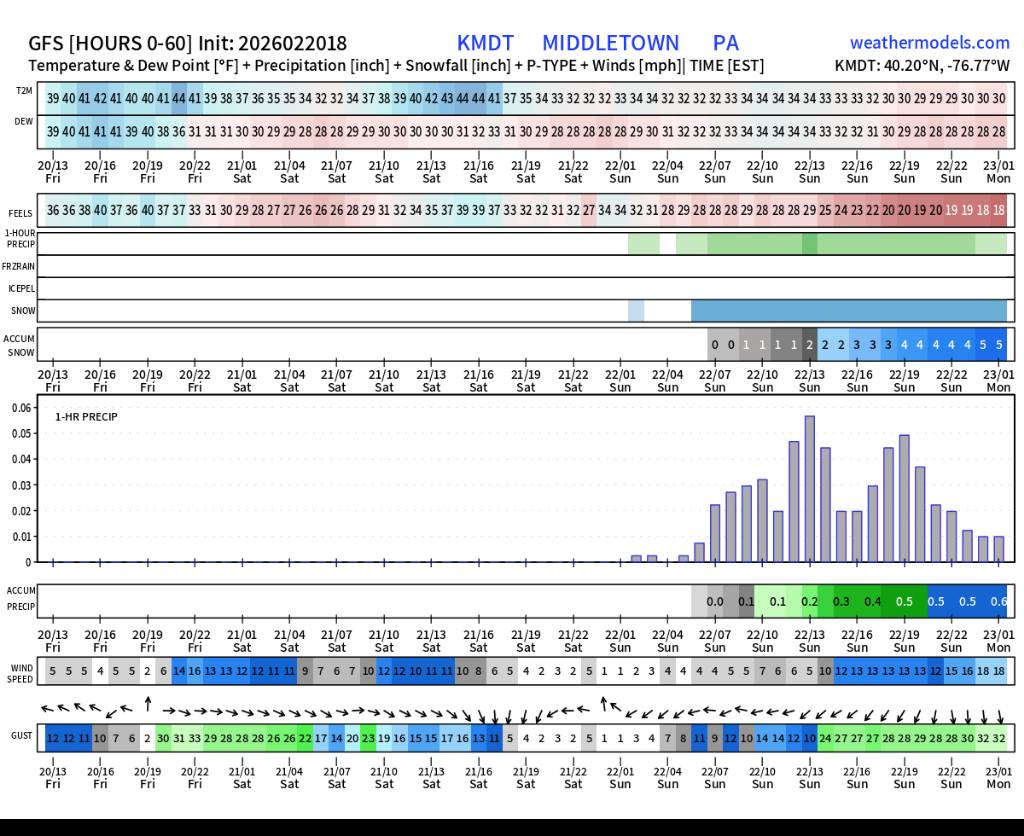The width and height of the screenshot is (1024, 836).
Task: Click the green gust cell showing 23
Action: [x=368, y=738]
